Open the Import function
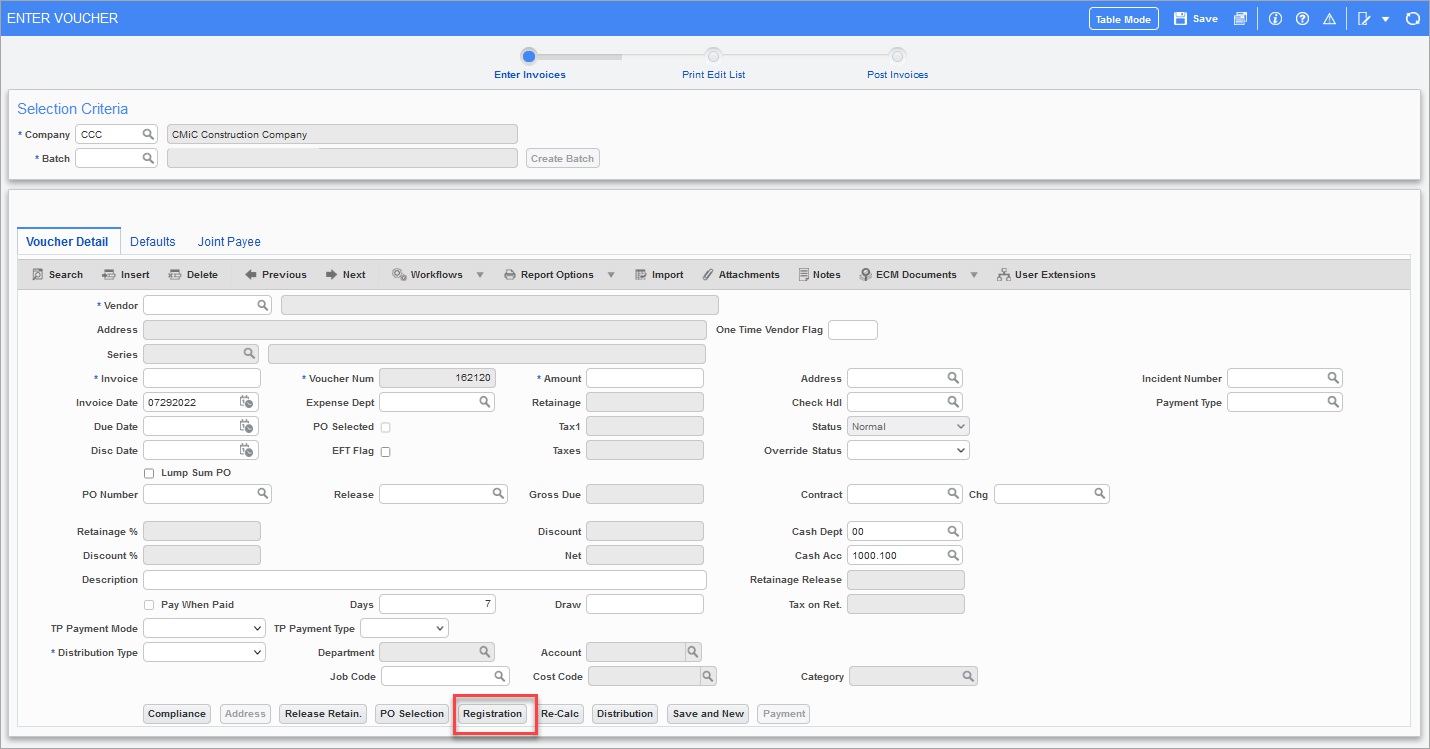The image size is (1430, 749). coord(659,274)
